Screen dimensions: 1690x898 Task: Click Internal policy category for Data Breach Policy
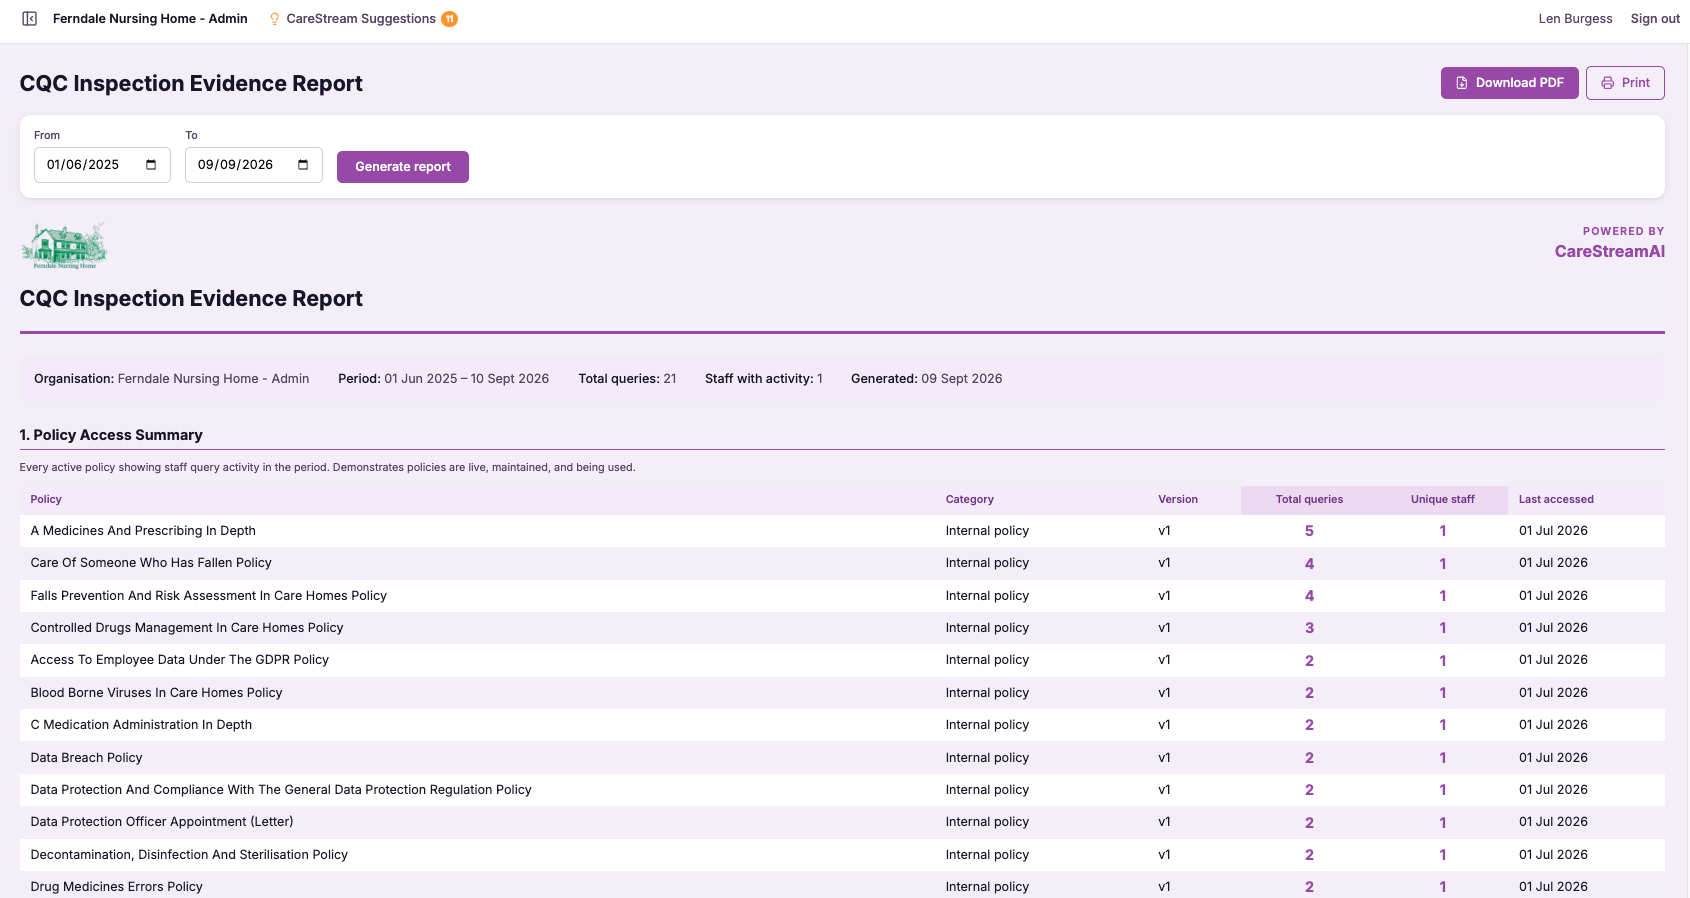(987, 758)
